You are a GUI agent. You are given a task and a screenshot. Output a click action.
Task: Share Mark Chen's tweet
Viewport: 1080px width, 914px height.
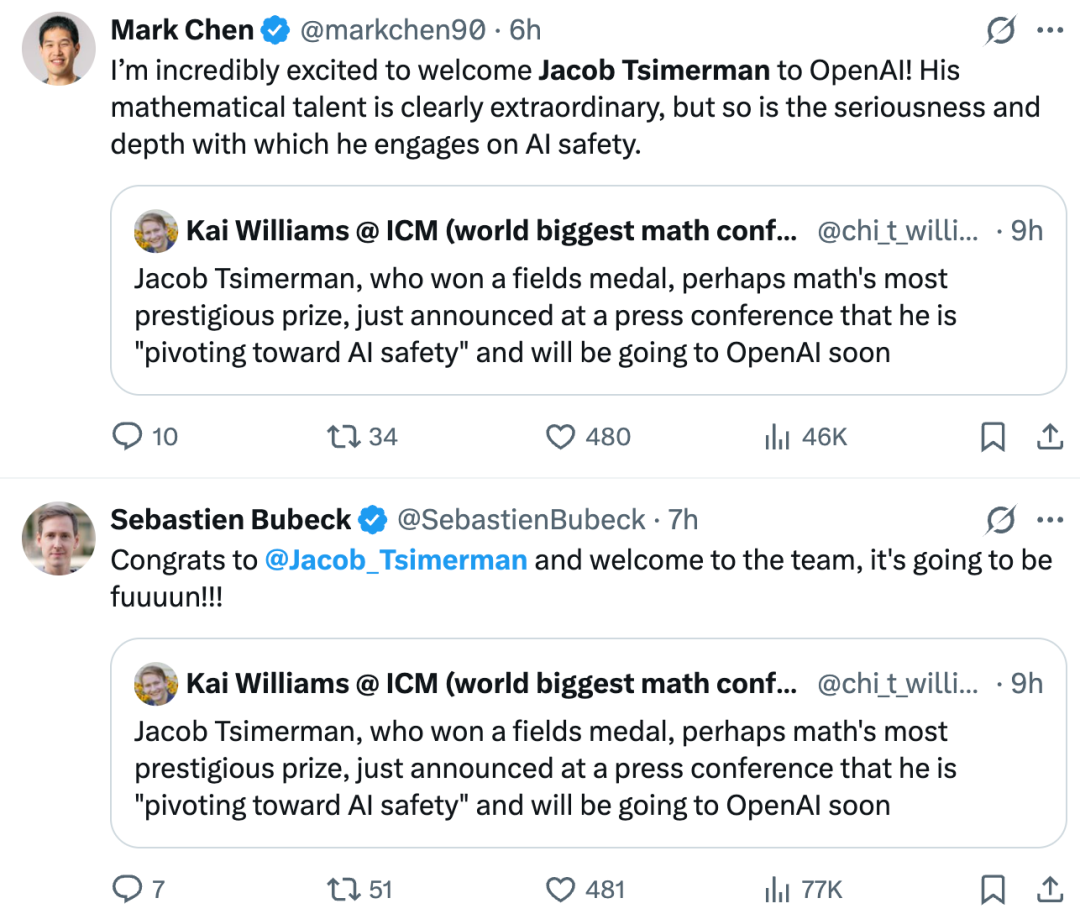coord(1050,437)
